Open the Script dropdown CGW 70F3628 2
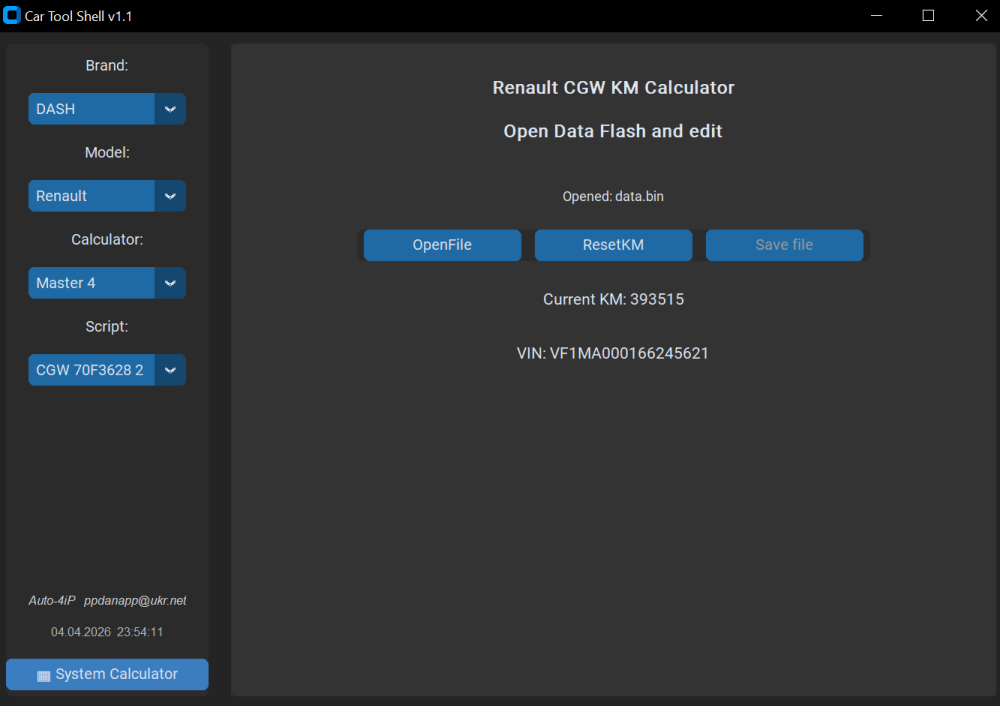This screenshot has height=706, width=1000. pyautogui.click(x=107, y=370)
